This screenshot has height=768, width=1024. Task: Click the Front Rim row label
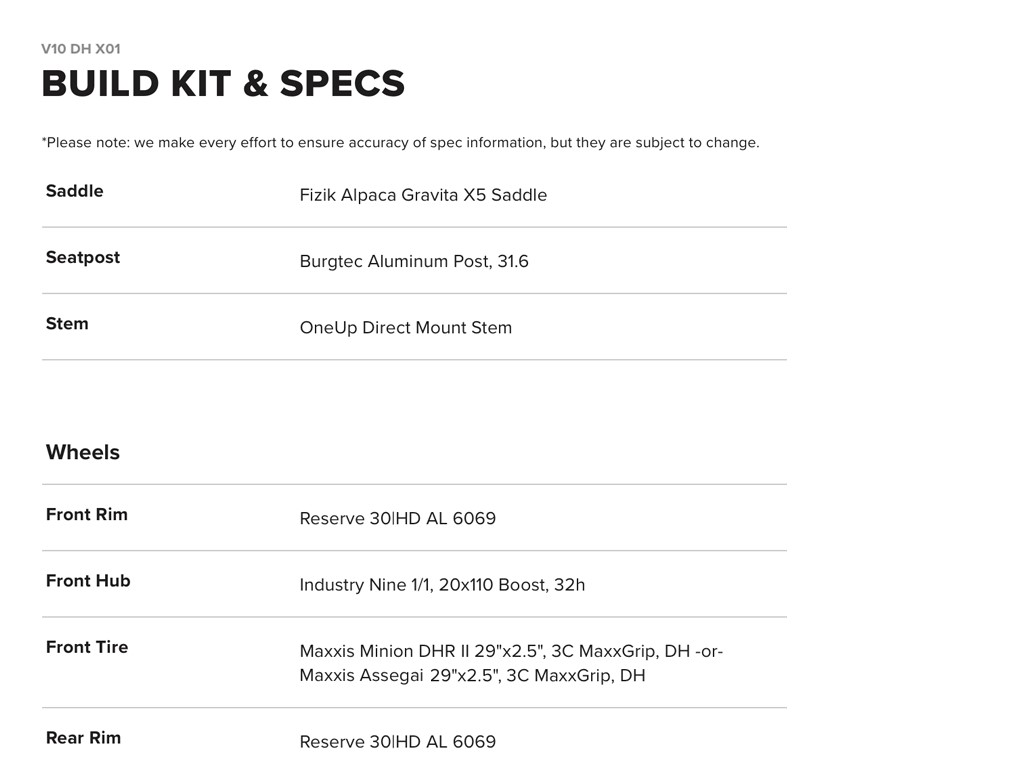pos(87,514)
